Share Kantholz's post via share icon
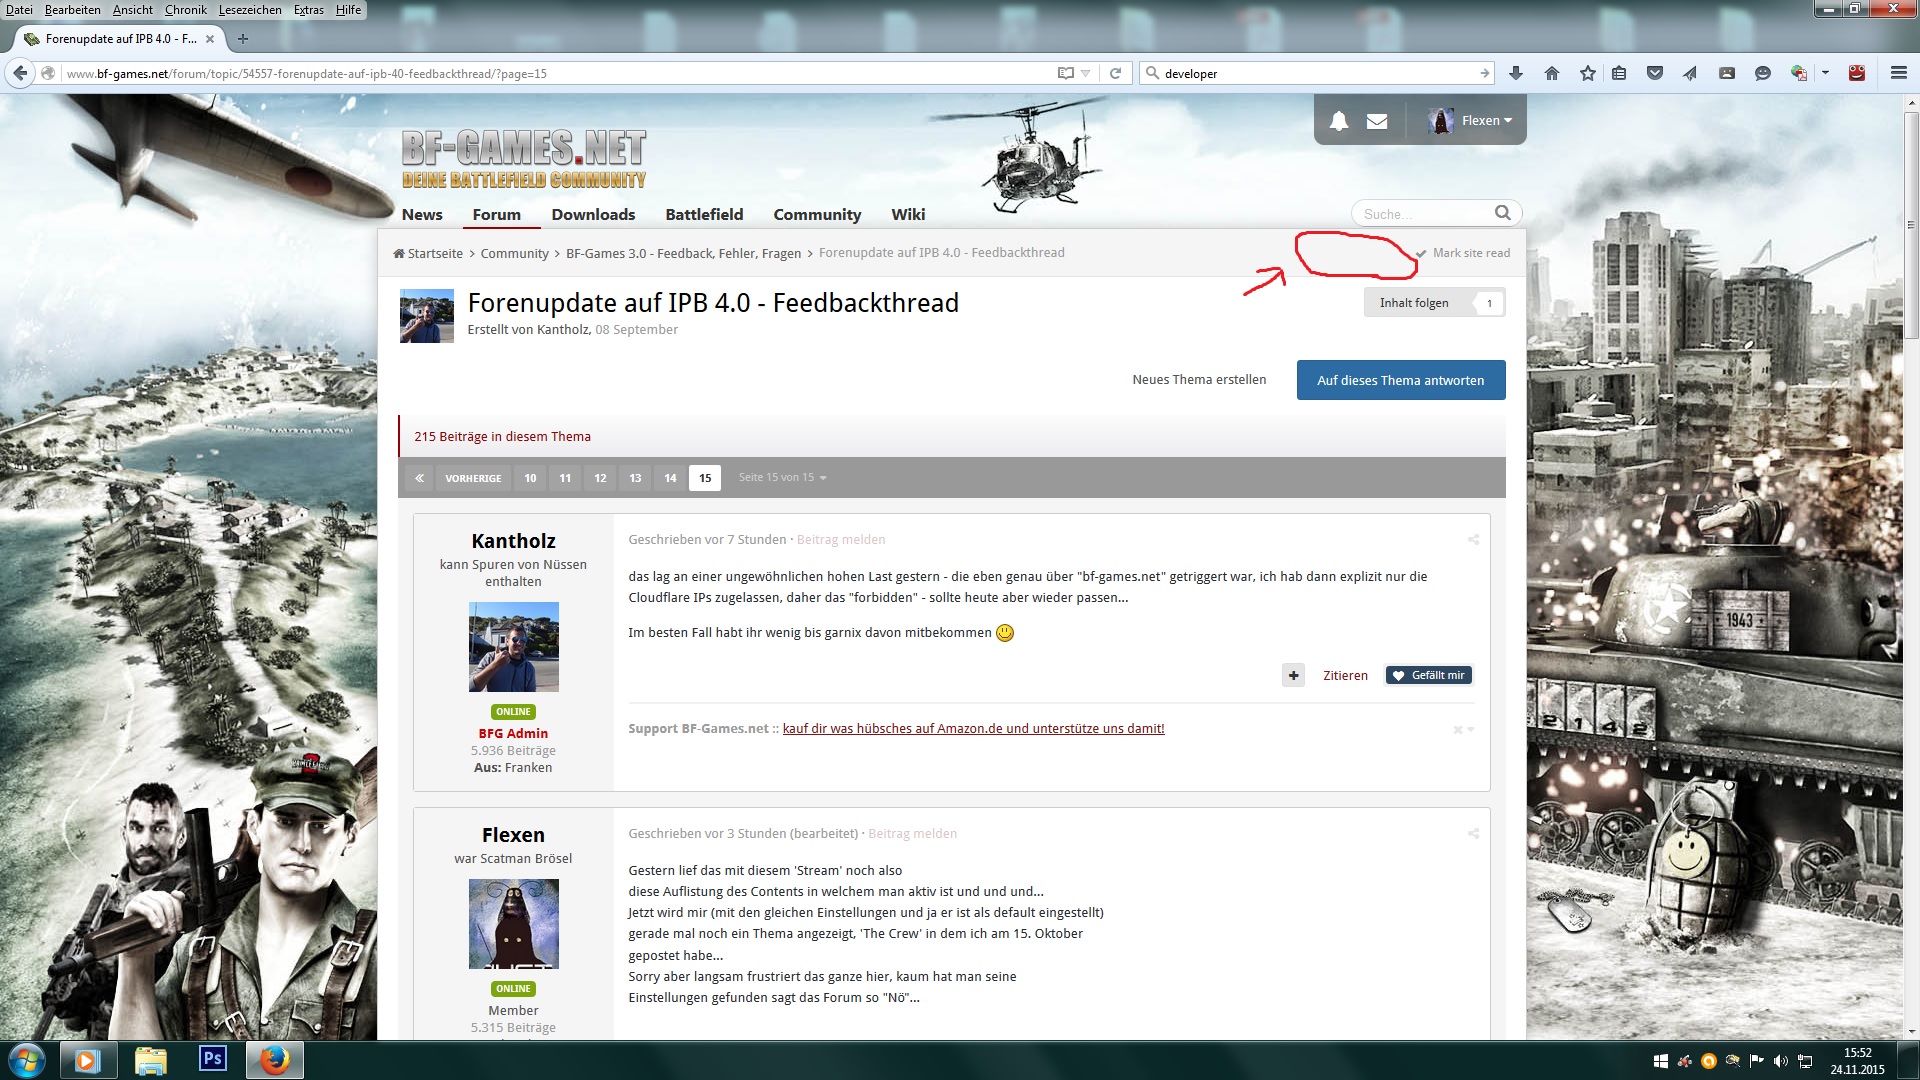Image resolution: width=1920 pixels, height=1080 pixels. pos(1473,540)
